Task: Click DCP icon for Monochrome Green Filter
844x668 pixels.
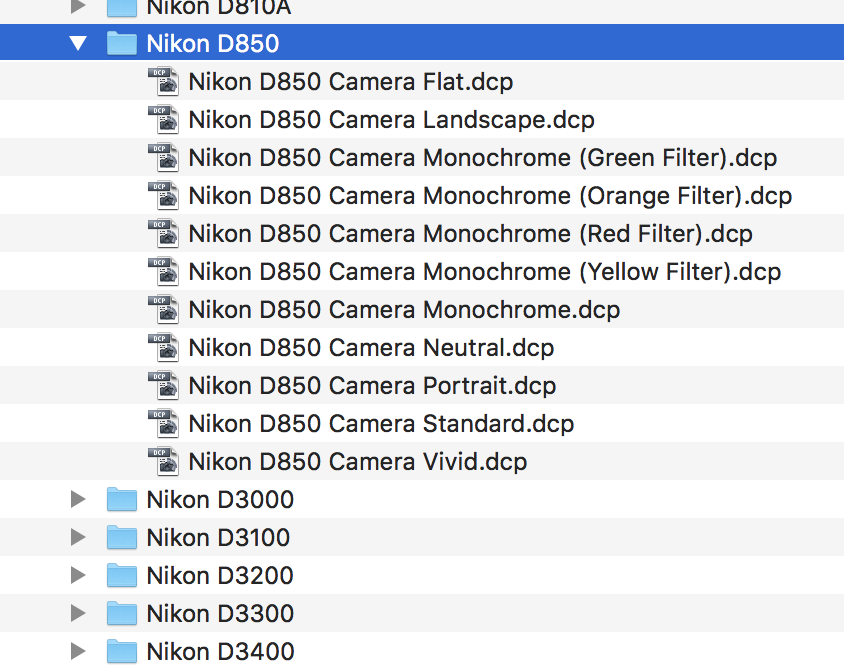Action: tap(164, 157)
